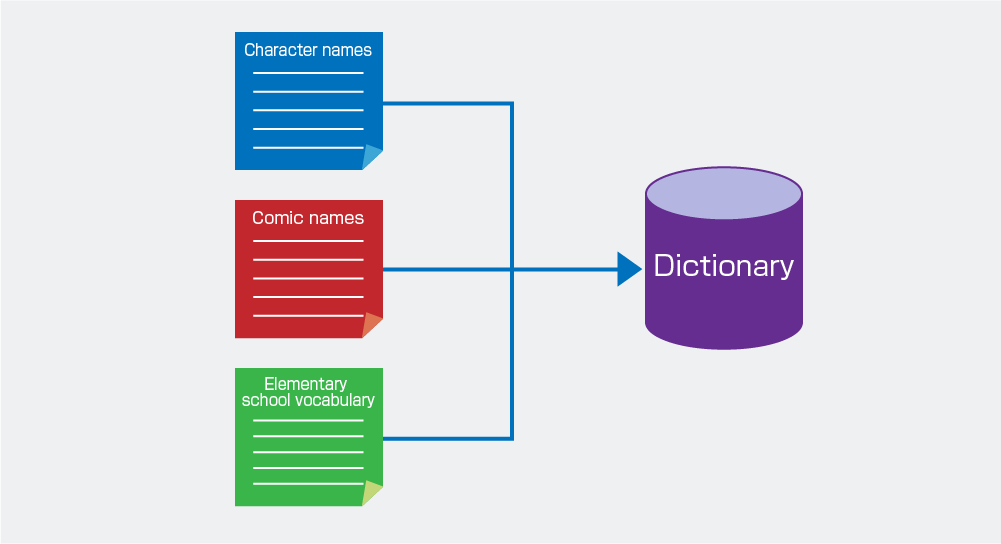Select the last white line in the green document
Screen dimensions: 1001x544
click(308, 484)
